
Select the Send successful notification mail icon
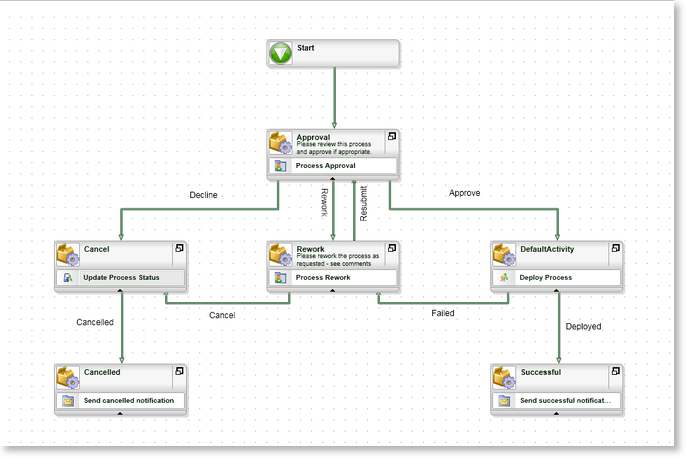click(504, 400)
